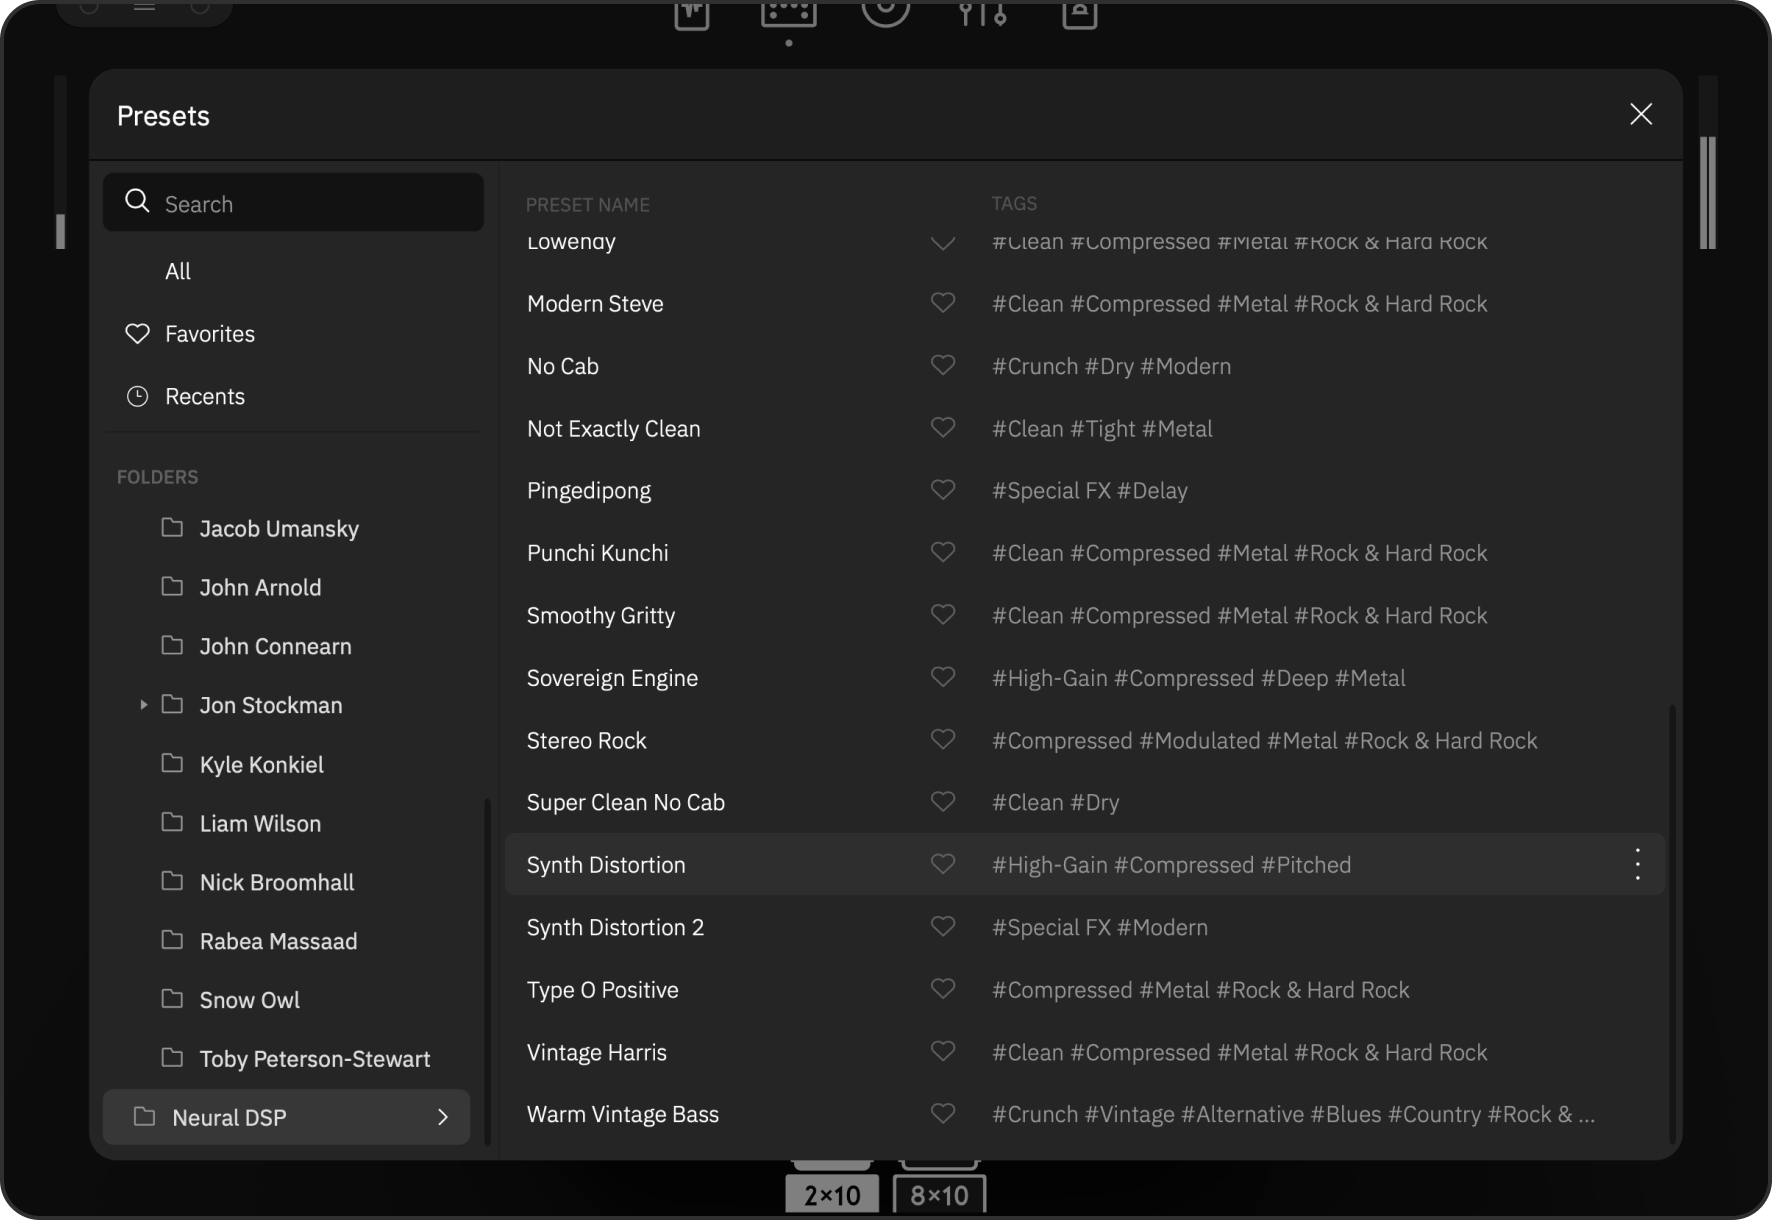Click the preset list scrollbar
This screenshot has width=1772, height=1220.
coord(1672,925)
